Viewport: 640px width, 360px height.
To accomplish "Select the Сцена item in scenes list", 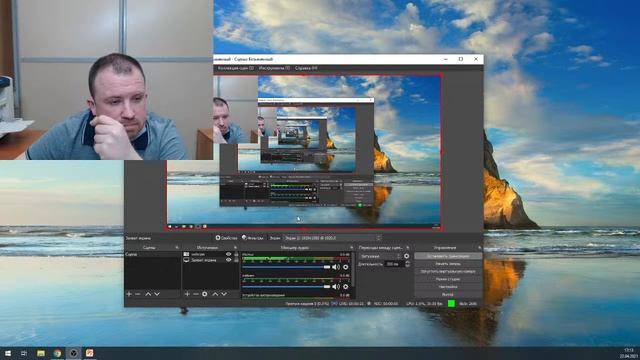I will 152,254.
